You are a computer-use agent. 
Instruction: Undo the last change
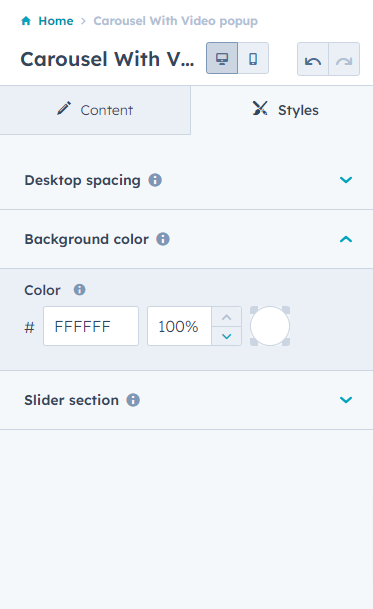[313, 59]
